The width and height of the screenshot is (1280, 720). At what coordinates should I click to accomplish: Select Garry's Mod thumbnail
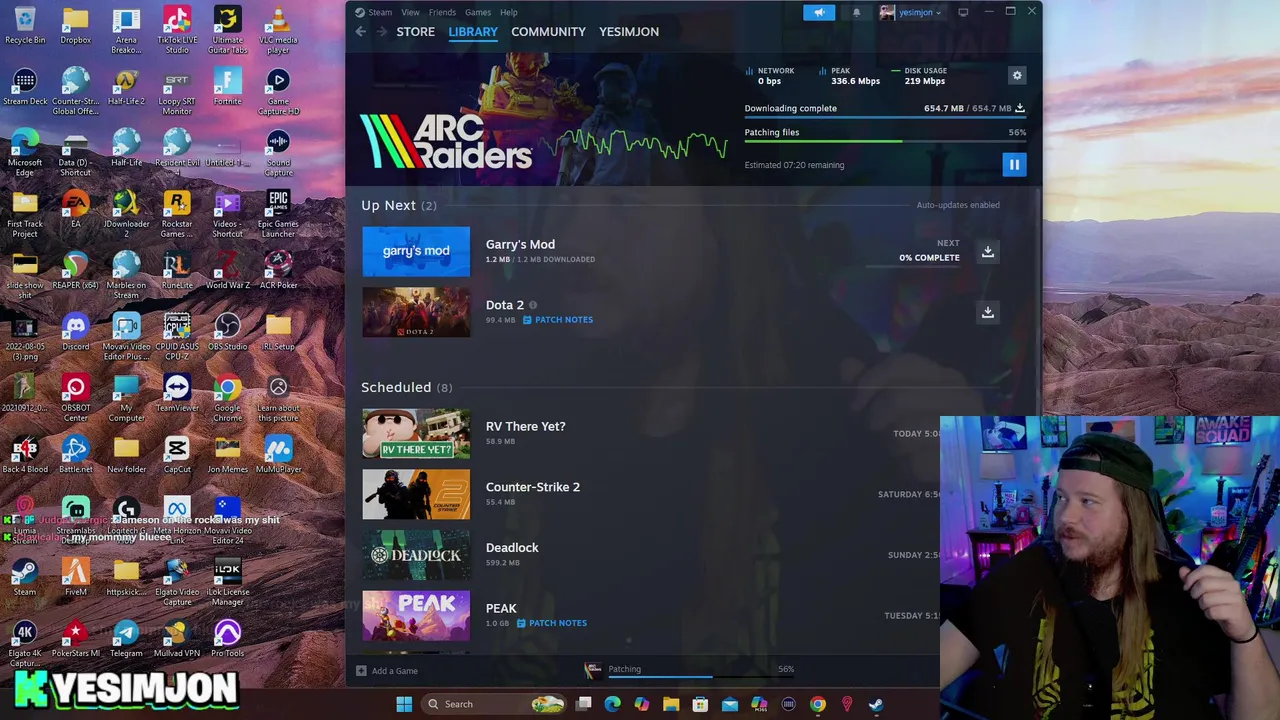[416, 251]
